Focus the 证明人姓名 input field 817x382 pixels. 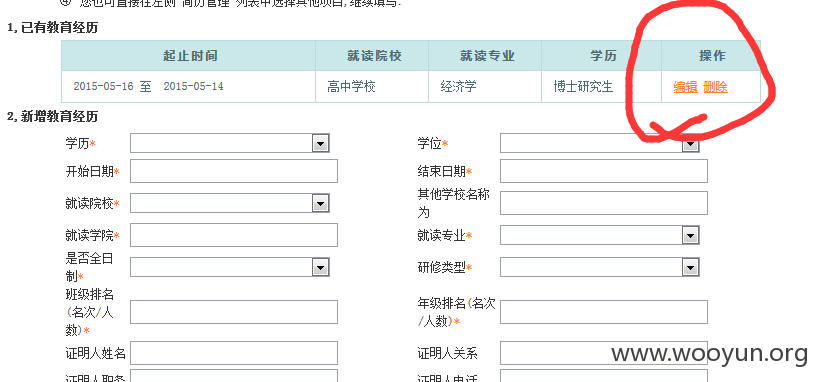coord(234,353)
